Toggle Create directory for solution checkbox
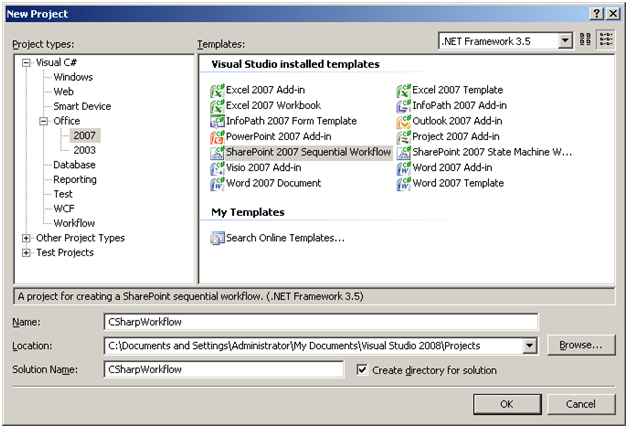The image size is (628, 428). pyautogui.click(x=362, y=370)
